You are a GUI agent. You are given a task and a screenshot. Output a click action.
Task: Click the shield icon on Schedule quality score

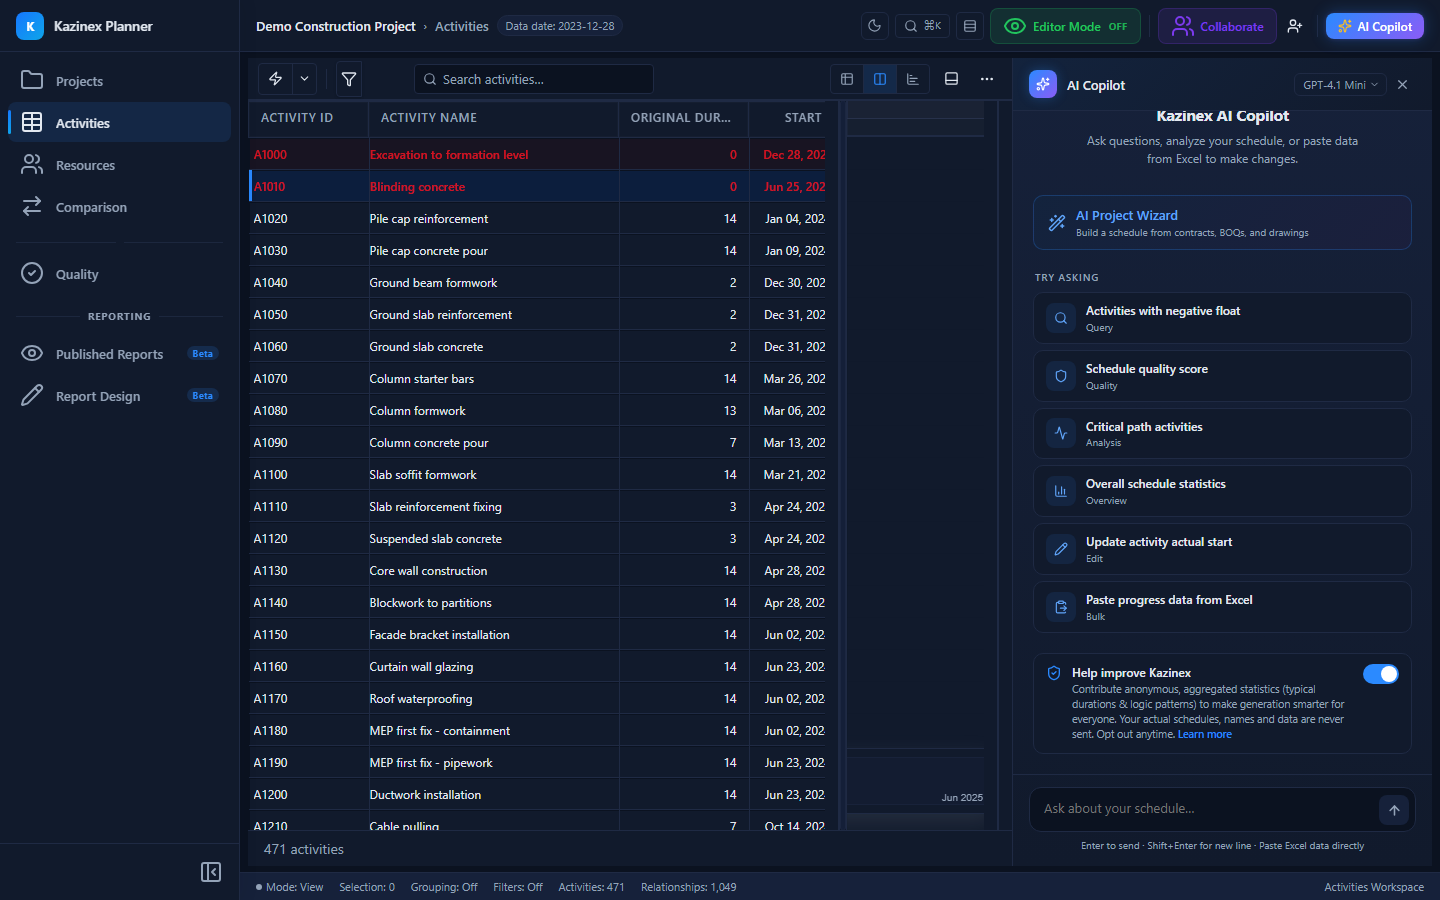(1061, 376)
